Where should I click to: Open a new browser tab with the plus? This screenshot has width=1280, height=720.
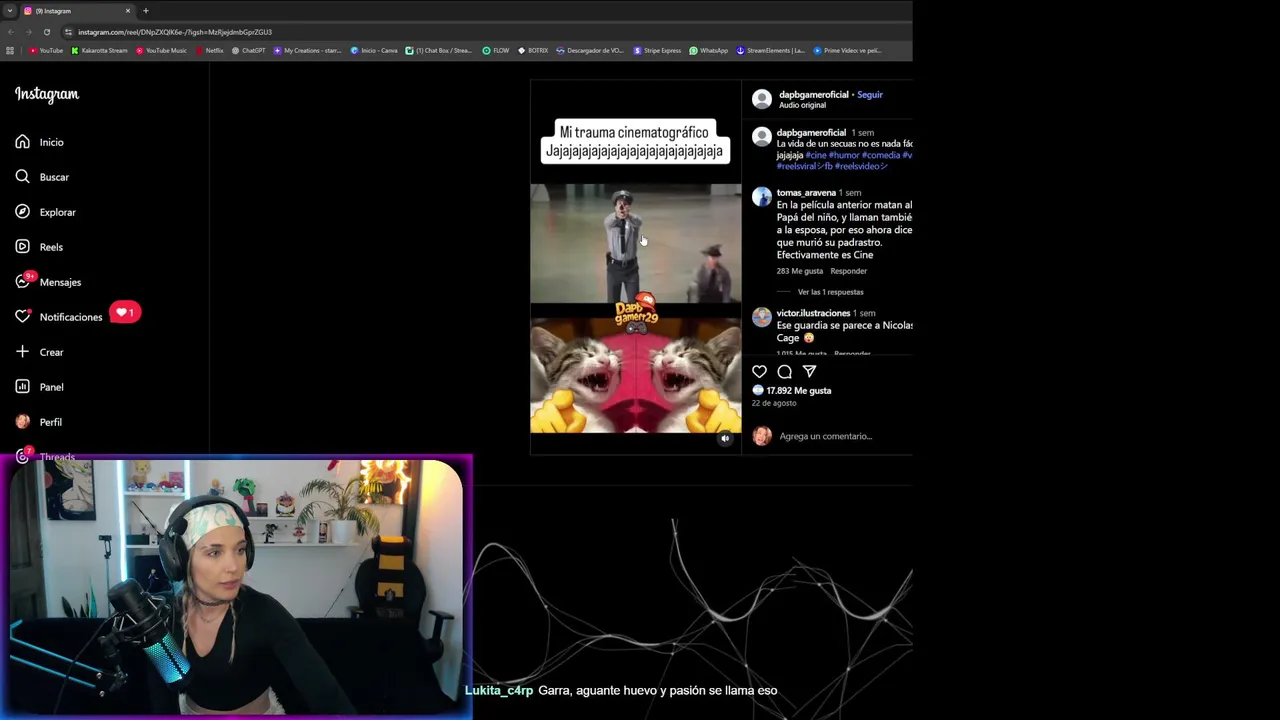146,11
